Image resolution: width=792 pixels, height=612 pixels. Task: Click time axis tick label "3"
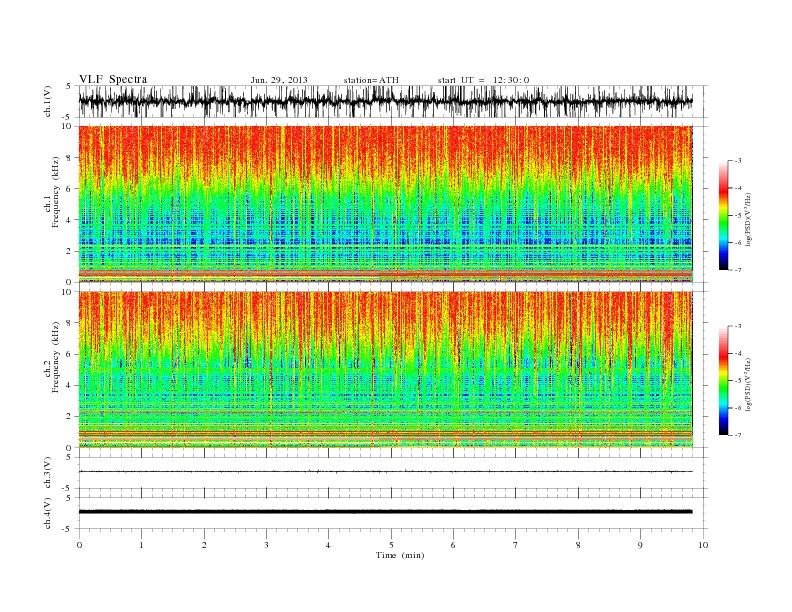coord(266,545)
